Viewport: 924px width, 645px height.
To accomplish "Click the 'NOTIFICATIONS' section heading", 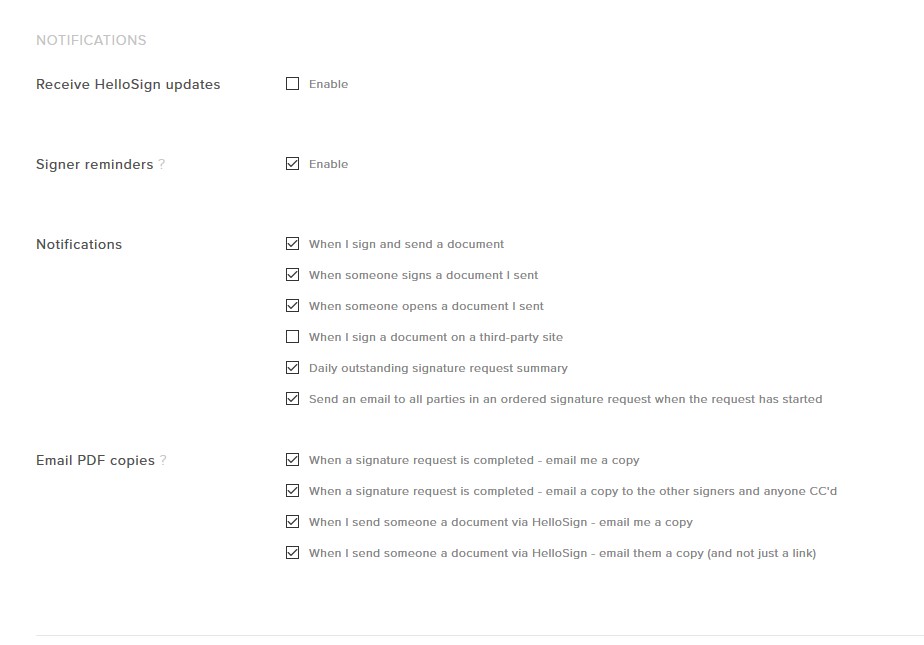I will click(91, 41).
